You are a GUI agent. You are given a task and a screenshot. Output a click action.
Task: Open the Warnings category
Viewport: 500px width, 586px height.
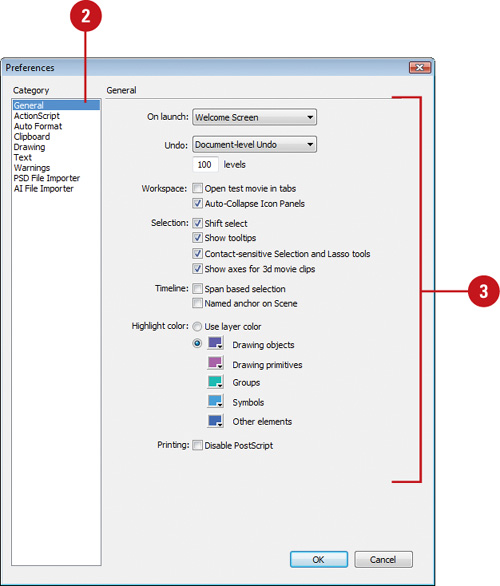pos(32,168)
